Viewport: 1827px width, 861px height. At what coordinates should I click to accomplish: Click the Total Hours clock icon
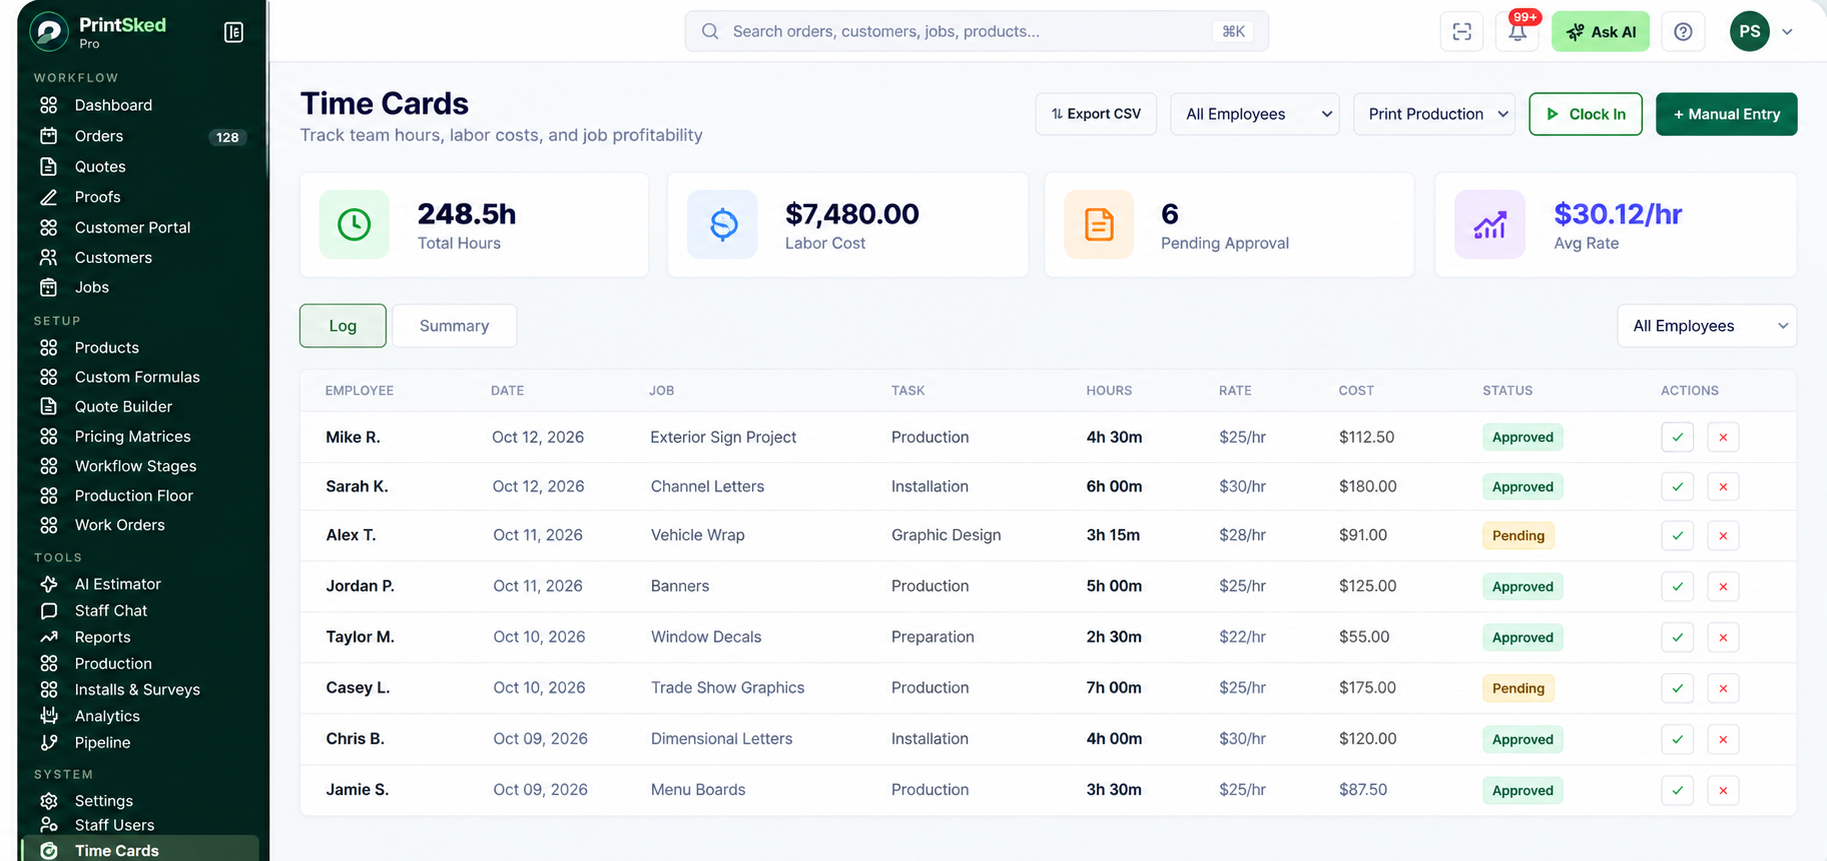pos(354,225)
